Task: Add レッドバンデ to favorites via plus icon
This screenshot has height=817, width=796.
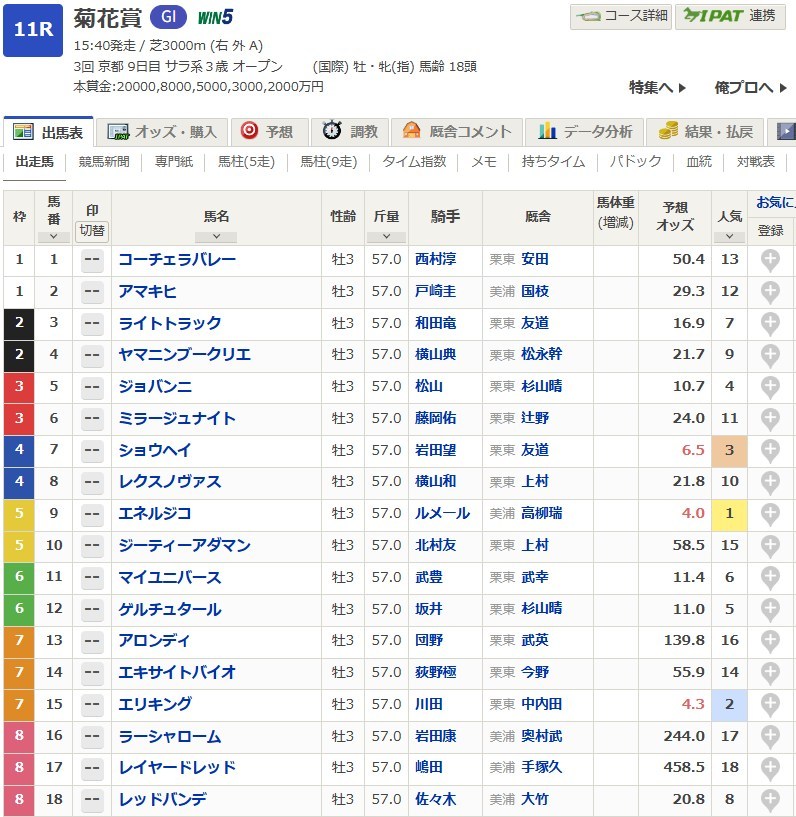Action: tap(769, 800)
